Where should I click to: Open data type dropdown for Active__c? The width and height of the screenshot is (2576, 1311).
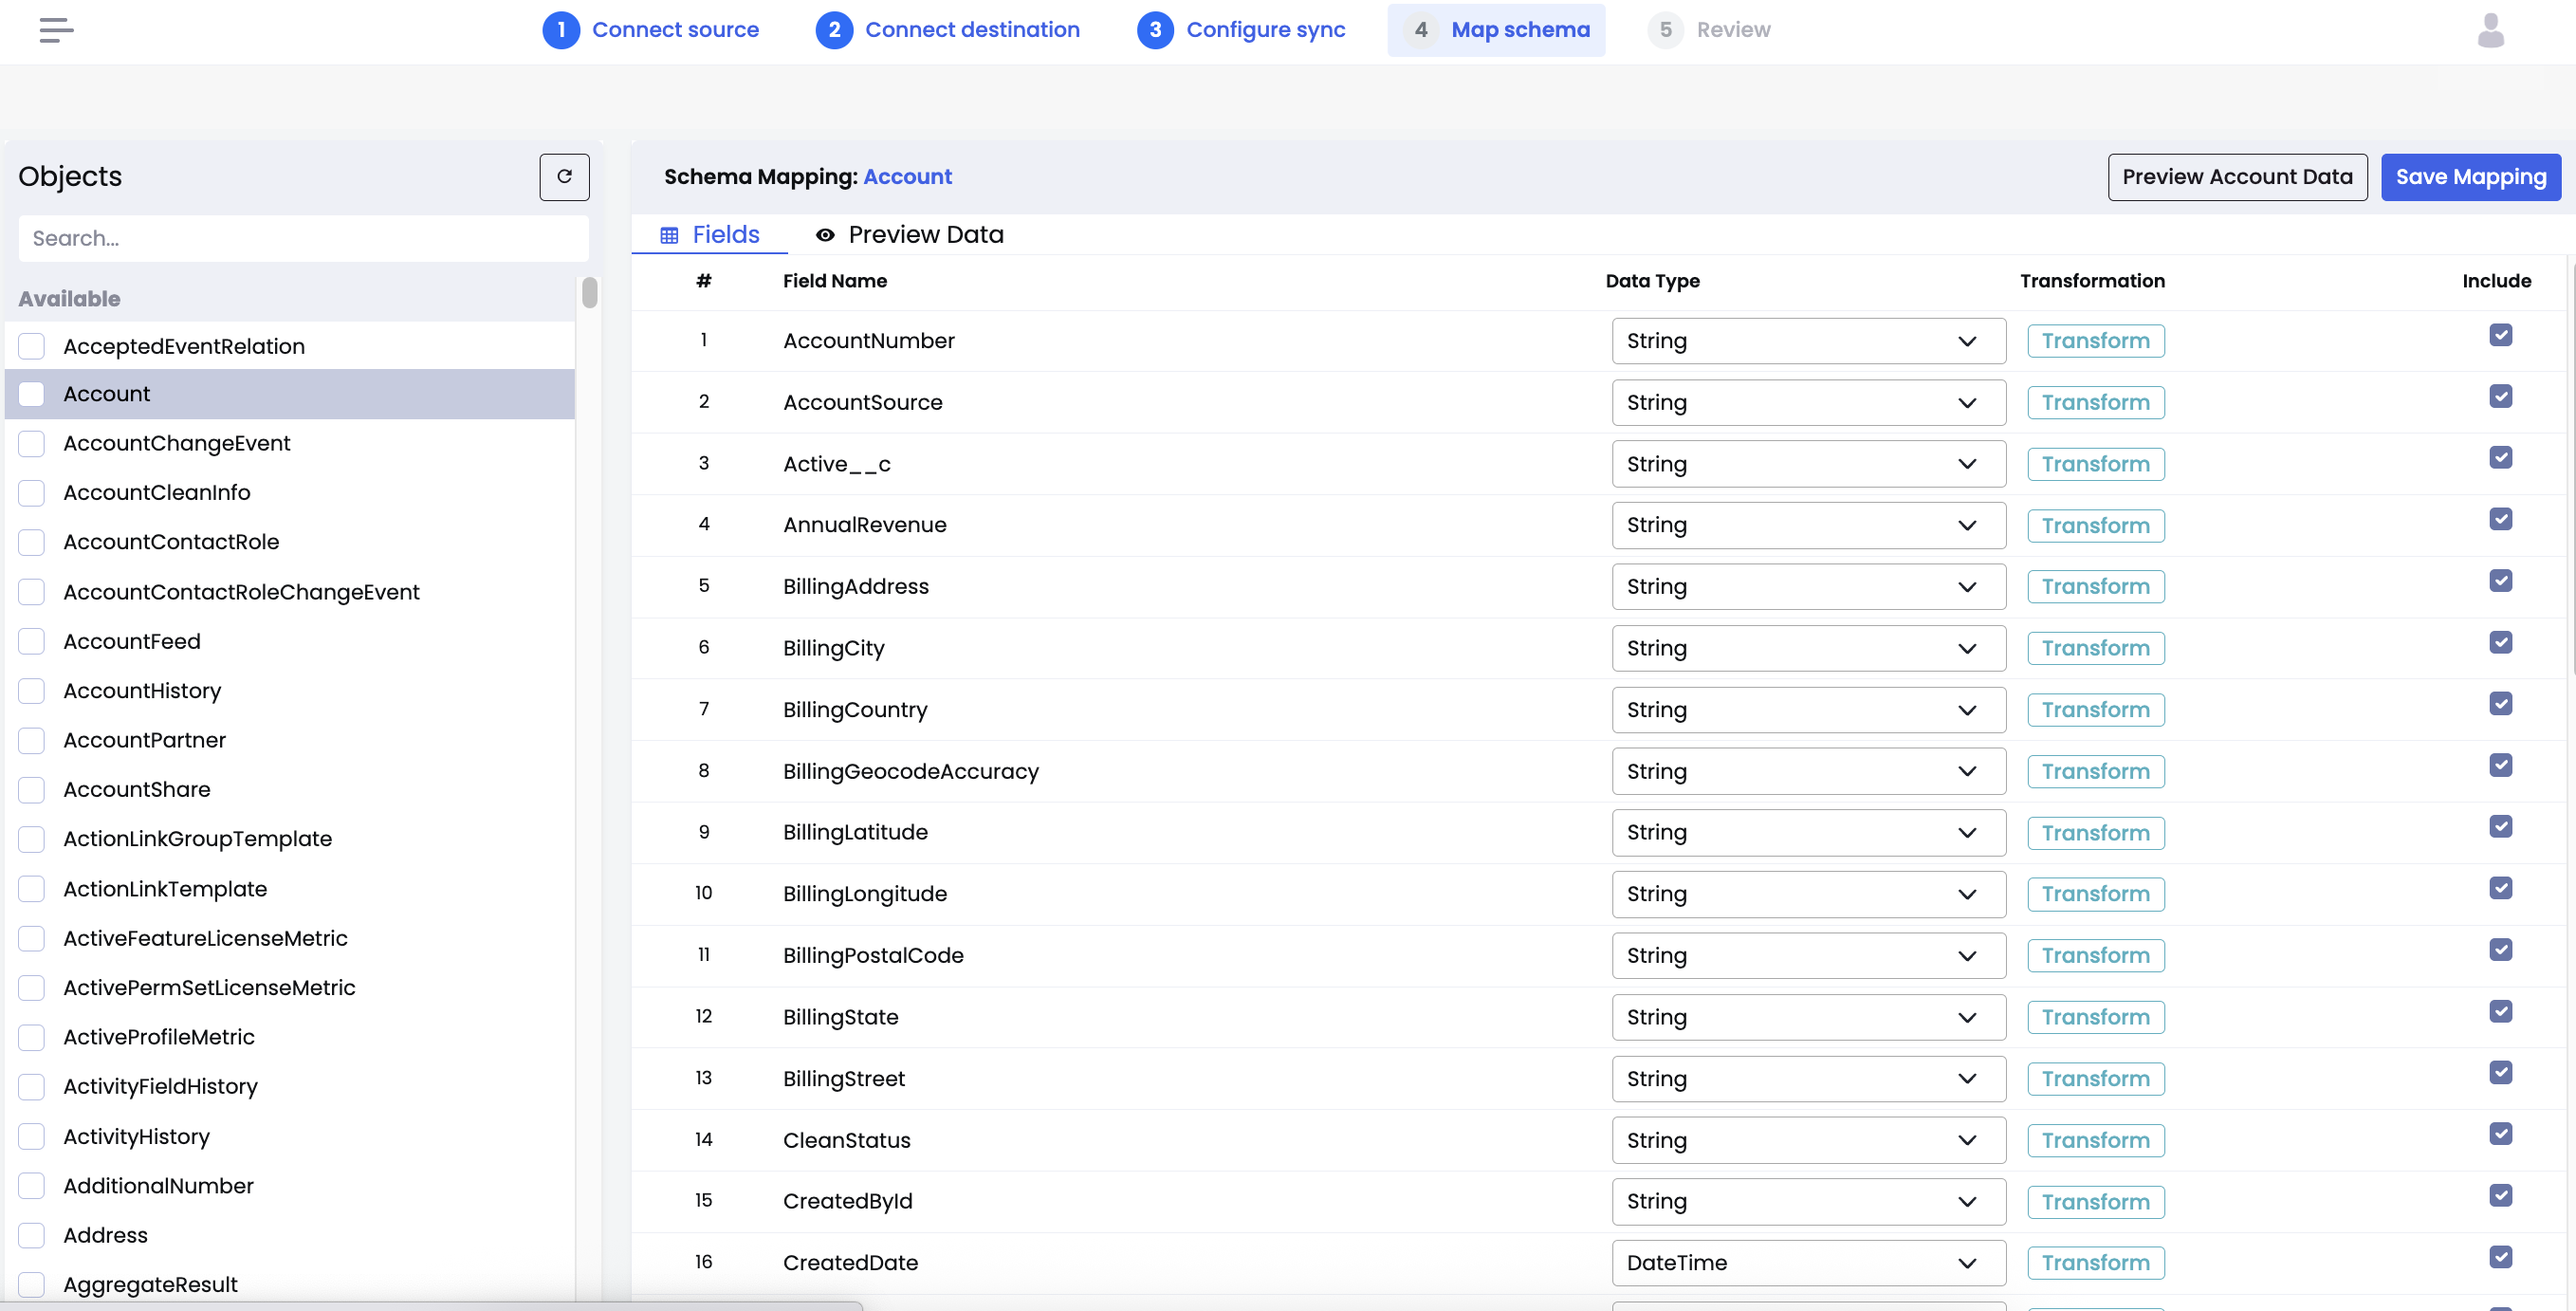click(x=1808, y=464)
